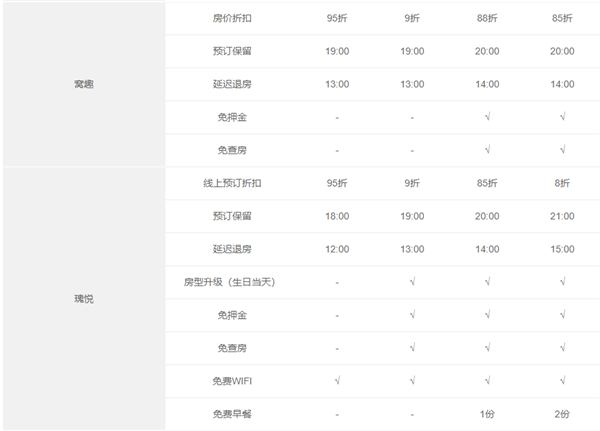The width and height of the screenshot is (600, 431).
Task: Select the 房价折扣 row label
Action: 232,19
